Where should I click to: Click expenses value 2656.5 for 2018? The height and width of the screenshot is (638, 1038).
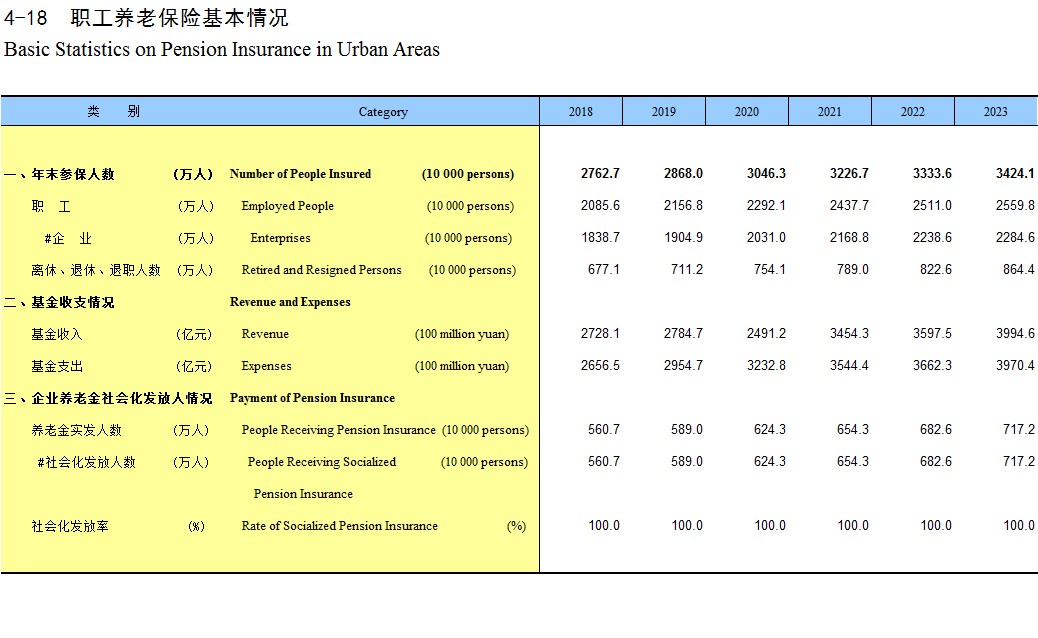point(600,365)
